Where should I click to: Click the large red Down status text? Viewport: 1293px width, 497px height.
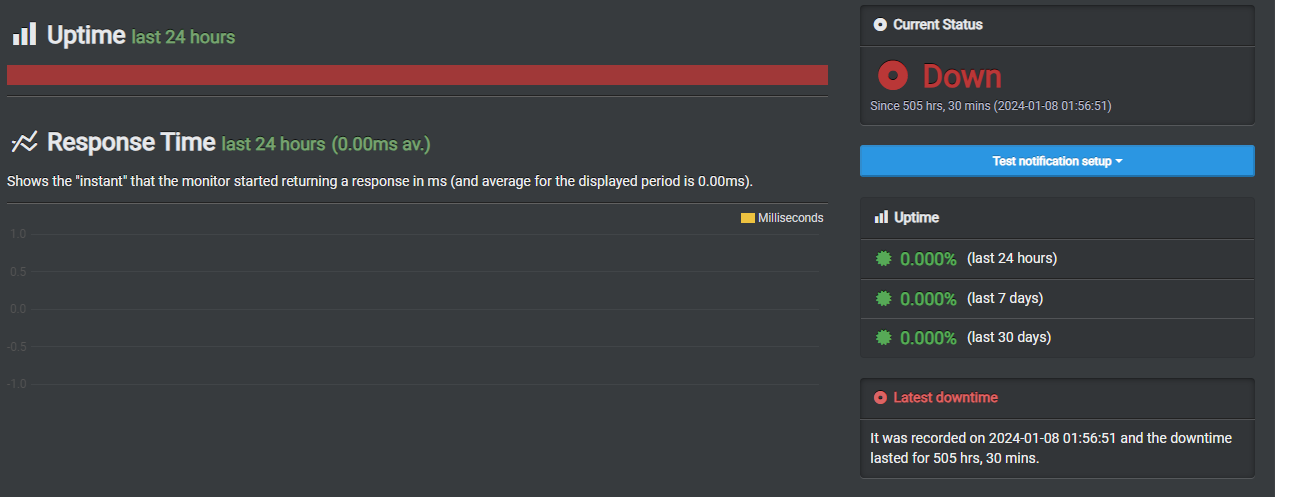click(962, 76)
